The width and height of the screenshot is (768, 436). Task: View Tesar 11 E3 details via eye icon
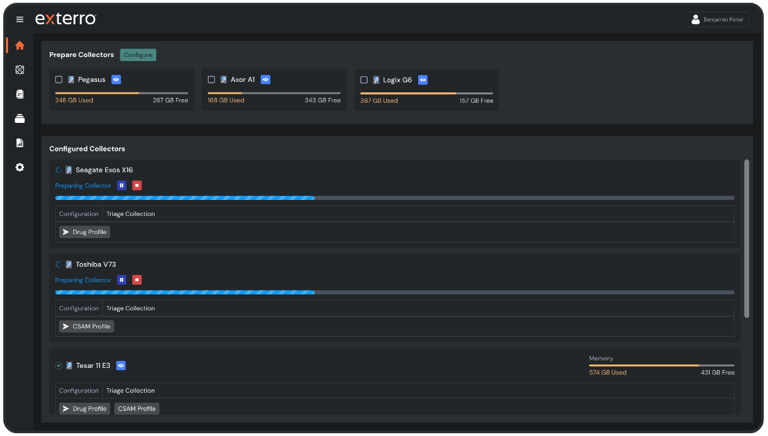coord(121,365)
